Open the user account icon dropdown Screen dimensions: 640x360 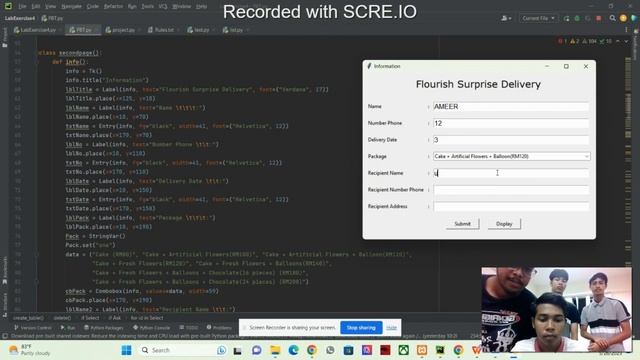506,18
